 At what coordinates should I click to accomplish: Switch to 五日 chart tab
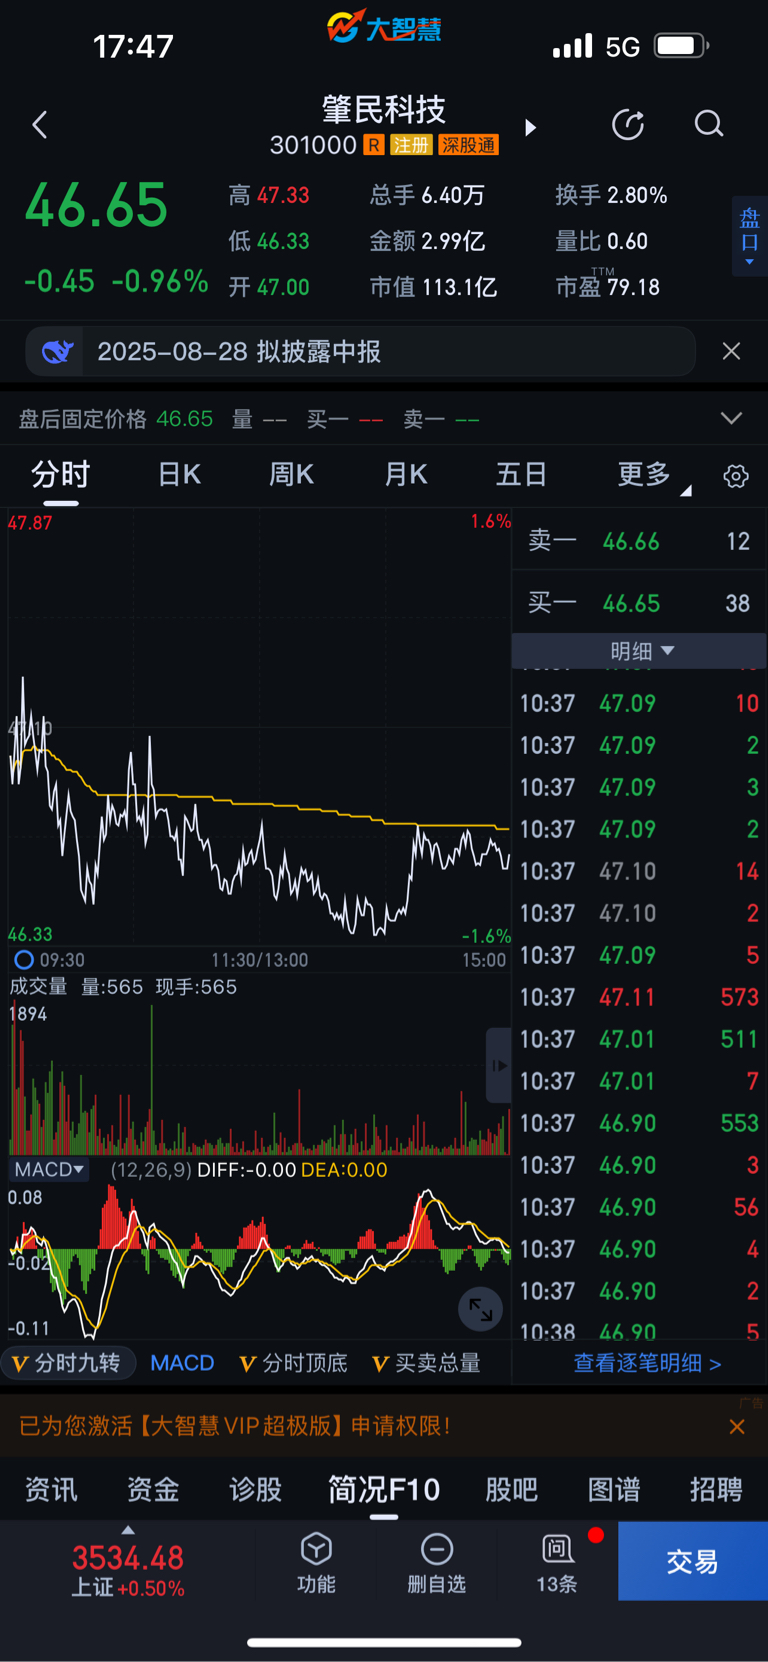click(x=521, y=474)
